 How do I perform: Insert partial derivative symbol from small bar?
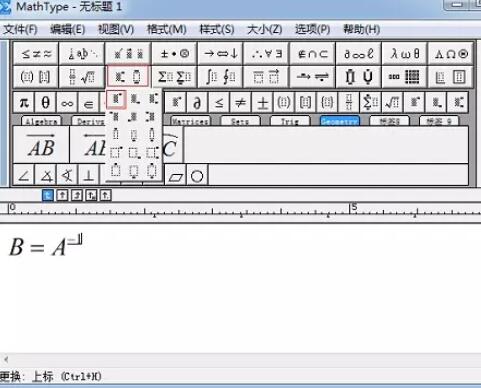[x=197, y=102]
